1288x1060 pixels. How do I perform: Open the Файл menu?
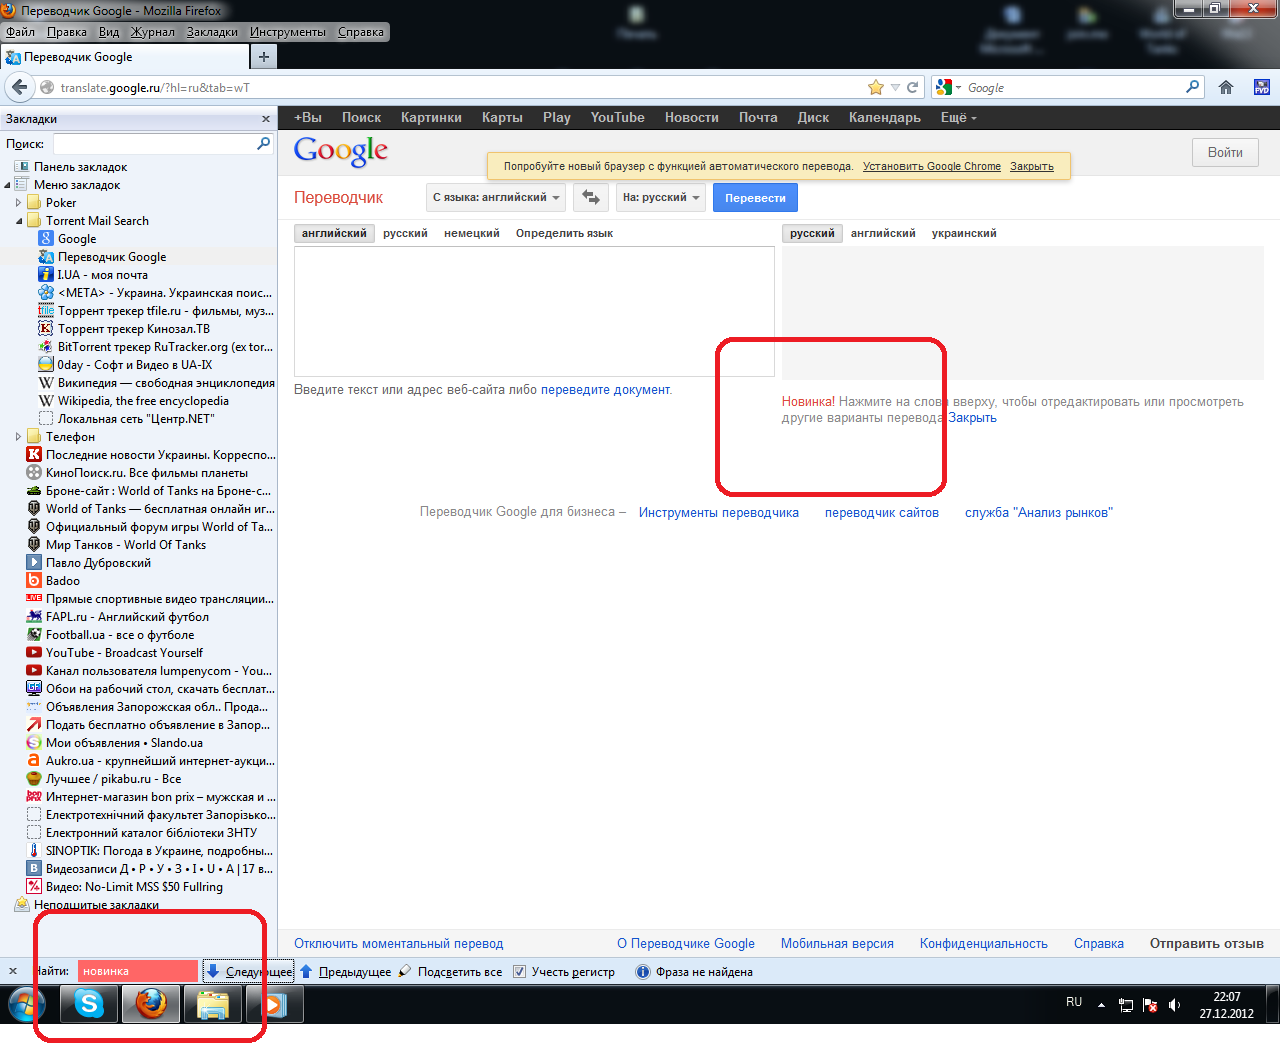[x=20, y=32]
